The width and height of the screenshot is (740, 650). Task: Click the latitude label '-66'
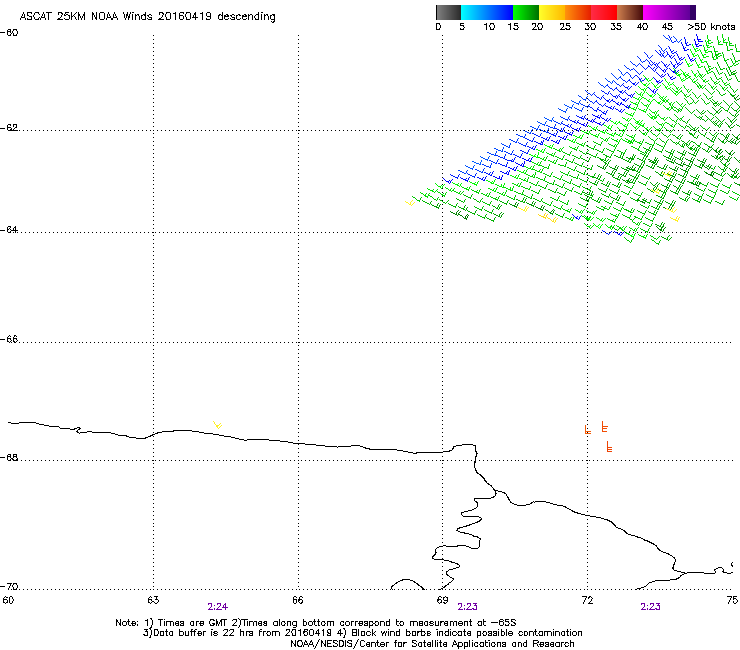(x=9, y=340)
